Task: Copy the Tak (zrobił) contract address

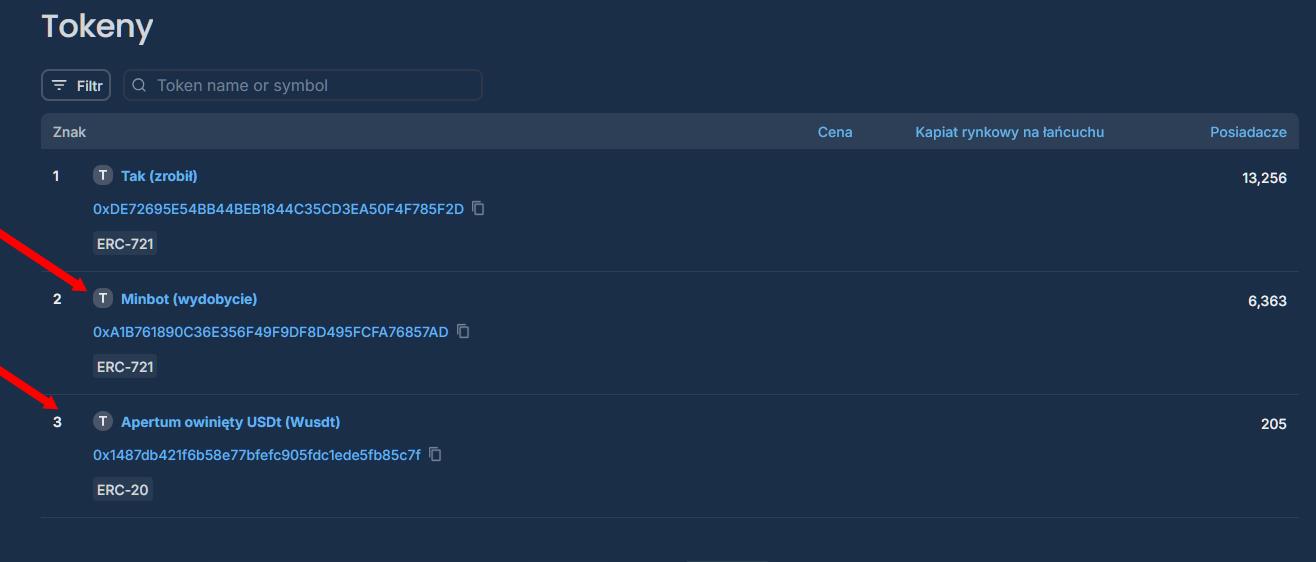Action: tap(478, 208)
